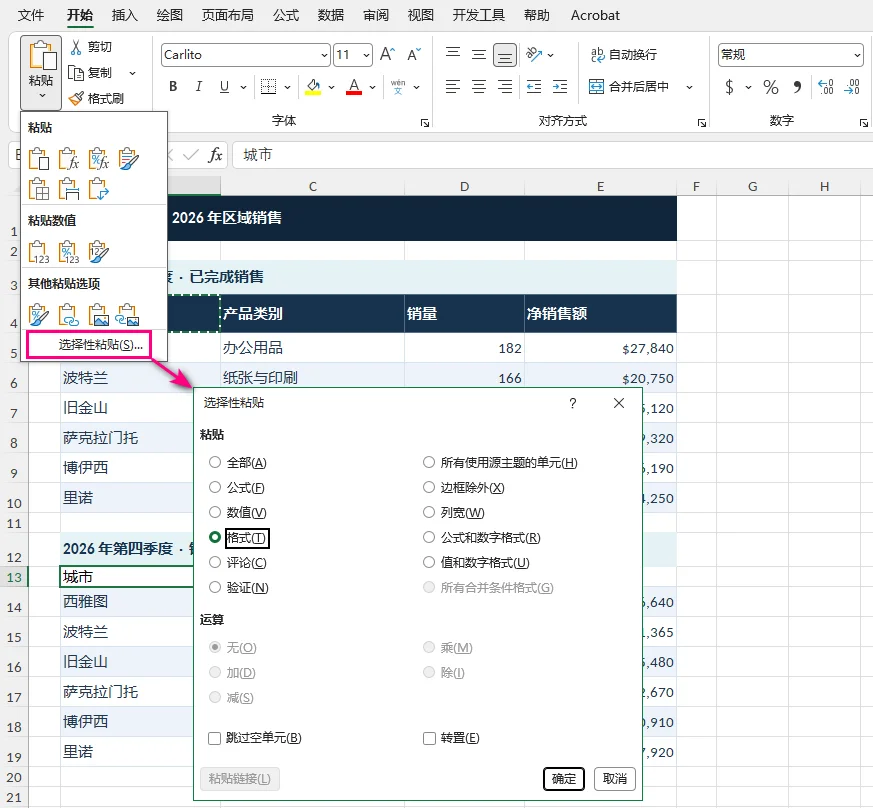Align text right in the ribbon
This screenshot has height=808, width=873.
505,86
